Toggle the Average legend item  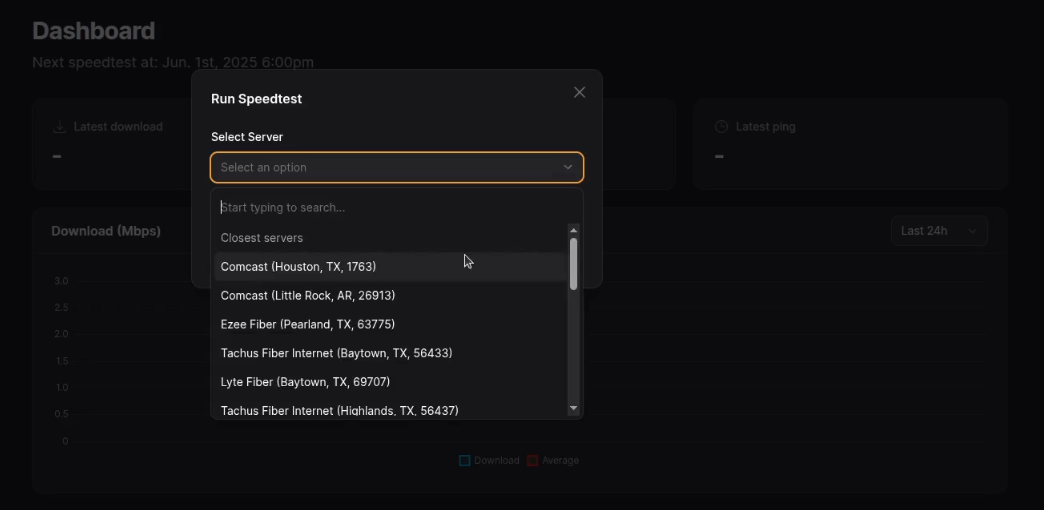[x=553, y=461]
